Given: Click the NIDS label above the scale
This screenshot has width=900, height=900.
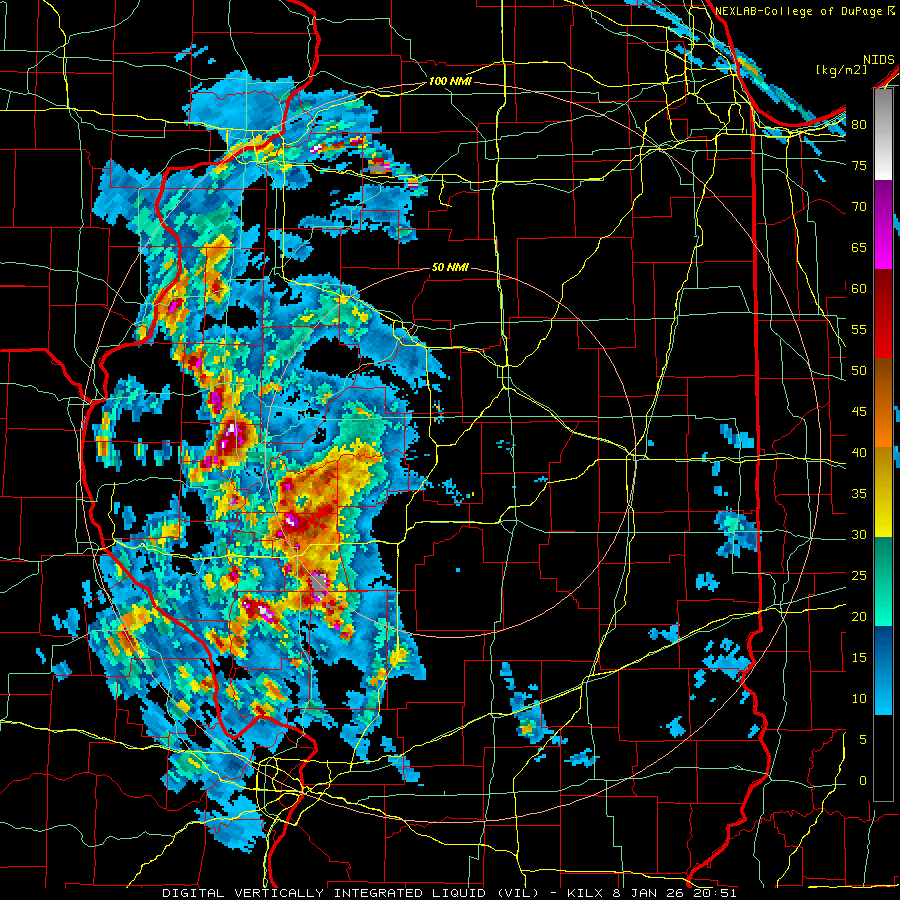Looking at the screenshot, I should [878, 60].
